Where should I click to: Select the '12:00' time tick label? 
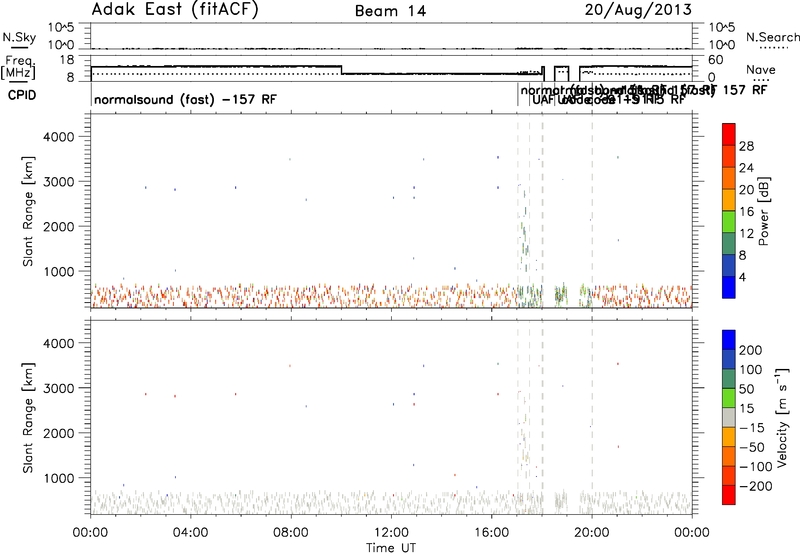(x=391, y=533)
